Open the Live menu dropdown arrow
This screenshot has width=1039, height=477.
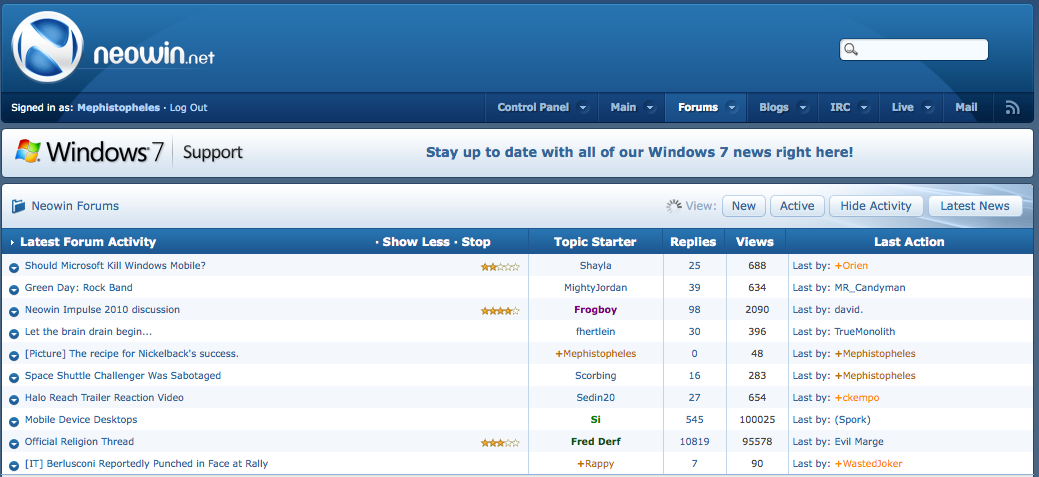tap(928, 108)
